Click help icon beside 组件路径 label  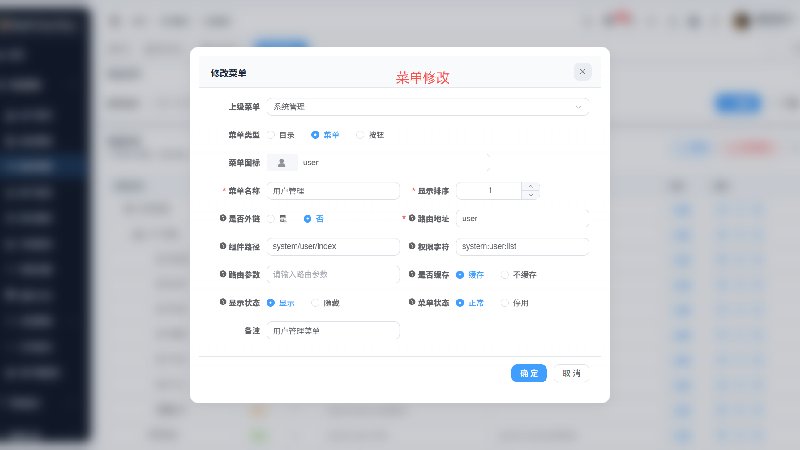(x=223, y=246)
